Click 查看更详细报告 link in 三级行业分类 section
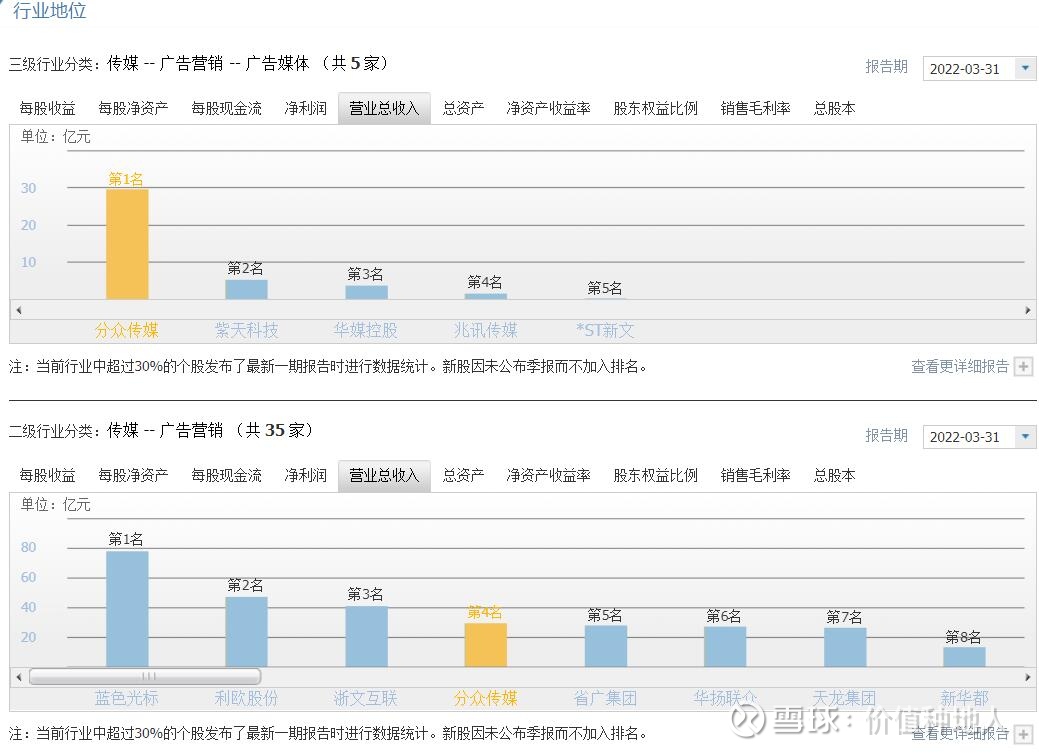The image size is (1039, 753). tap(959, 367)
